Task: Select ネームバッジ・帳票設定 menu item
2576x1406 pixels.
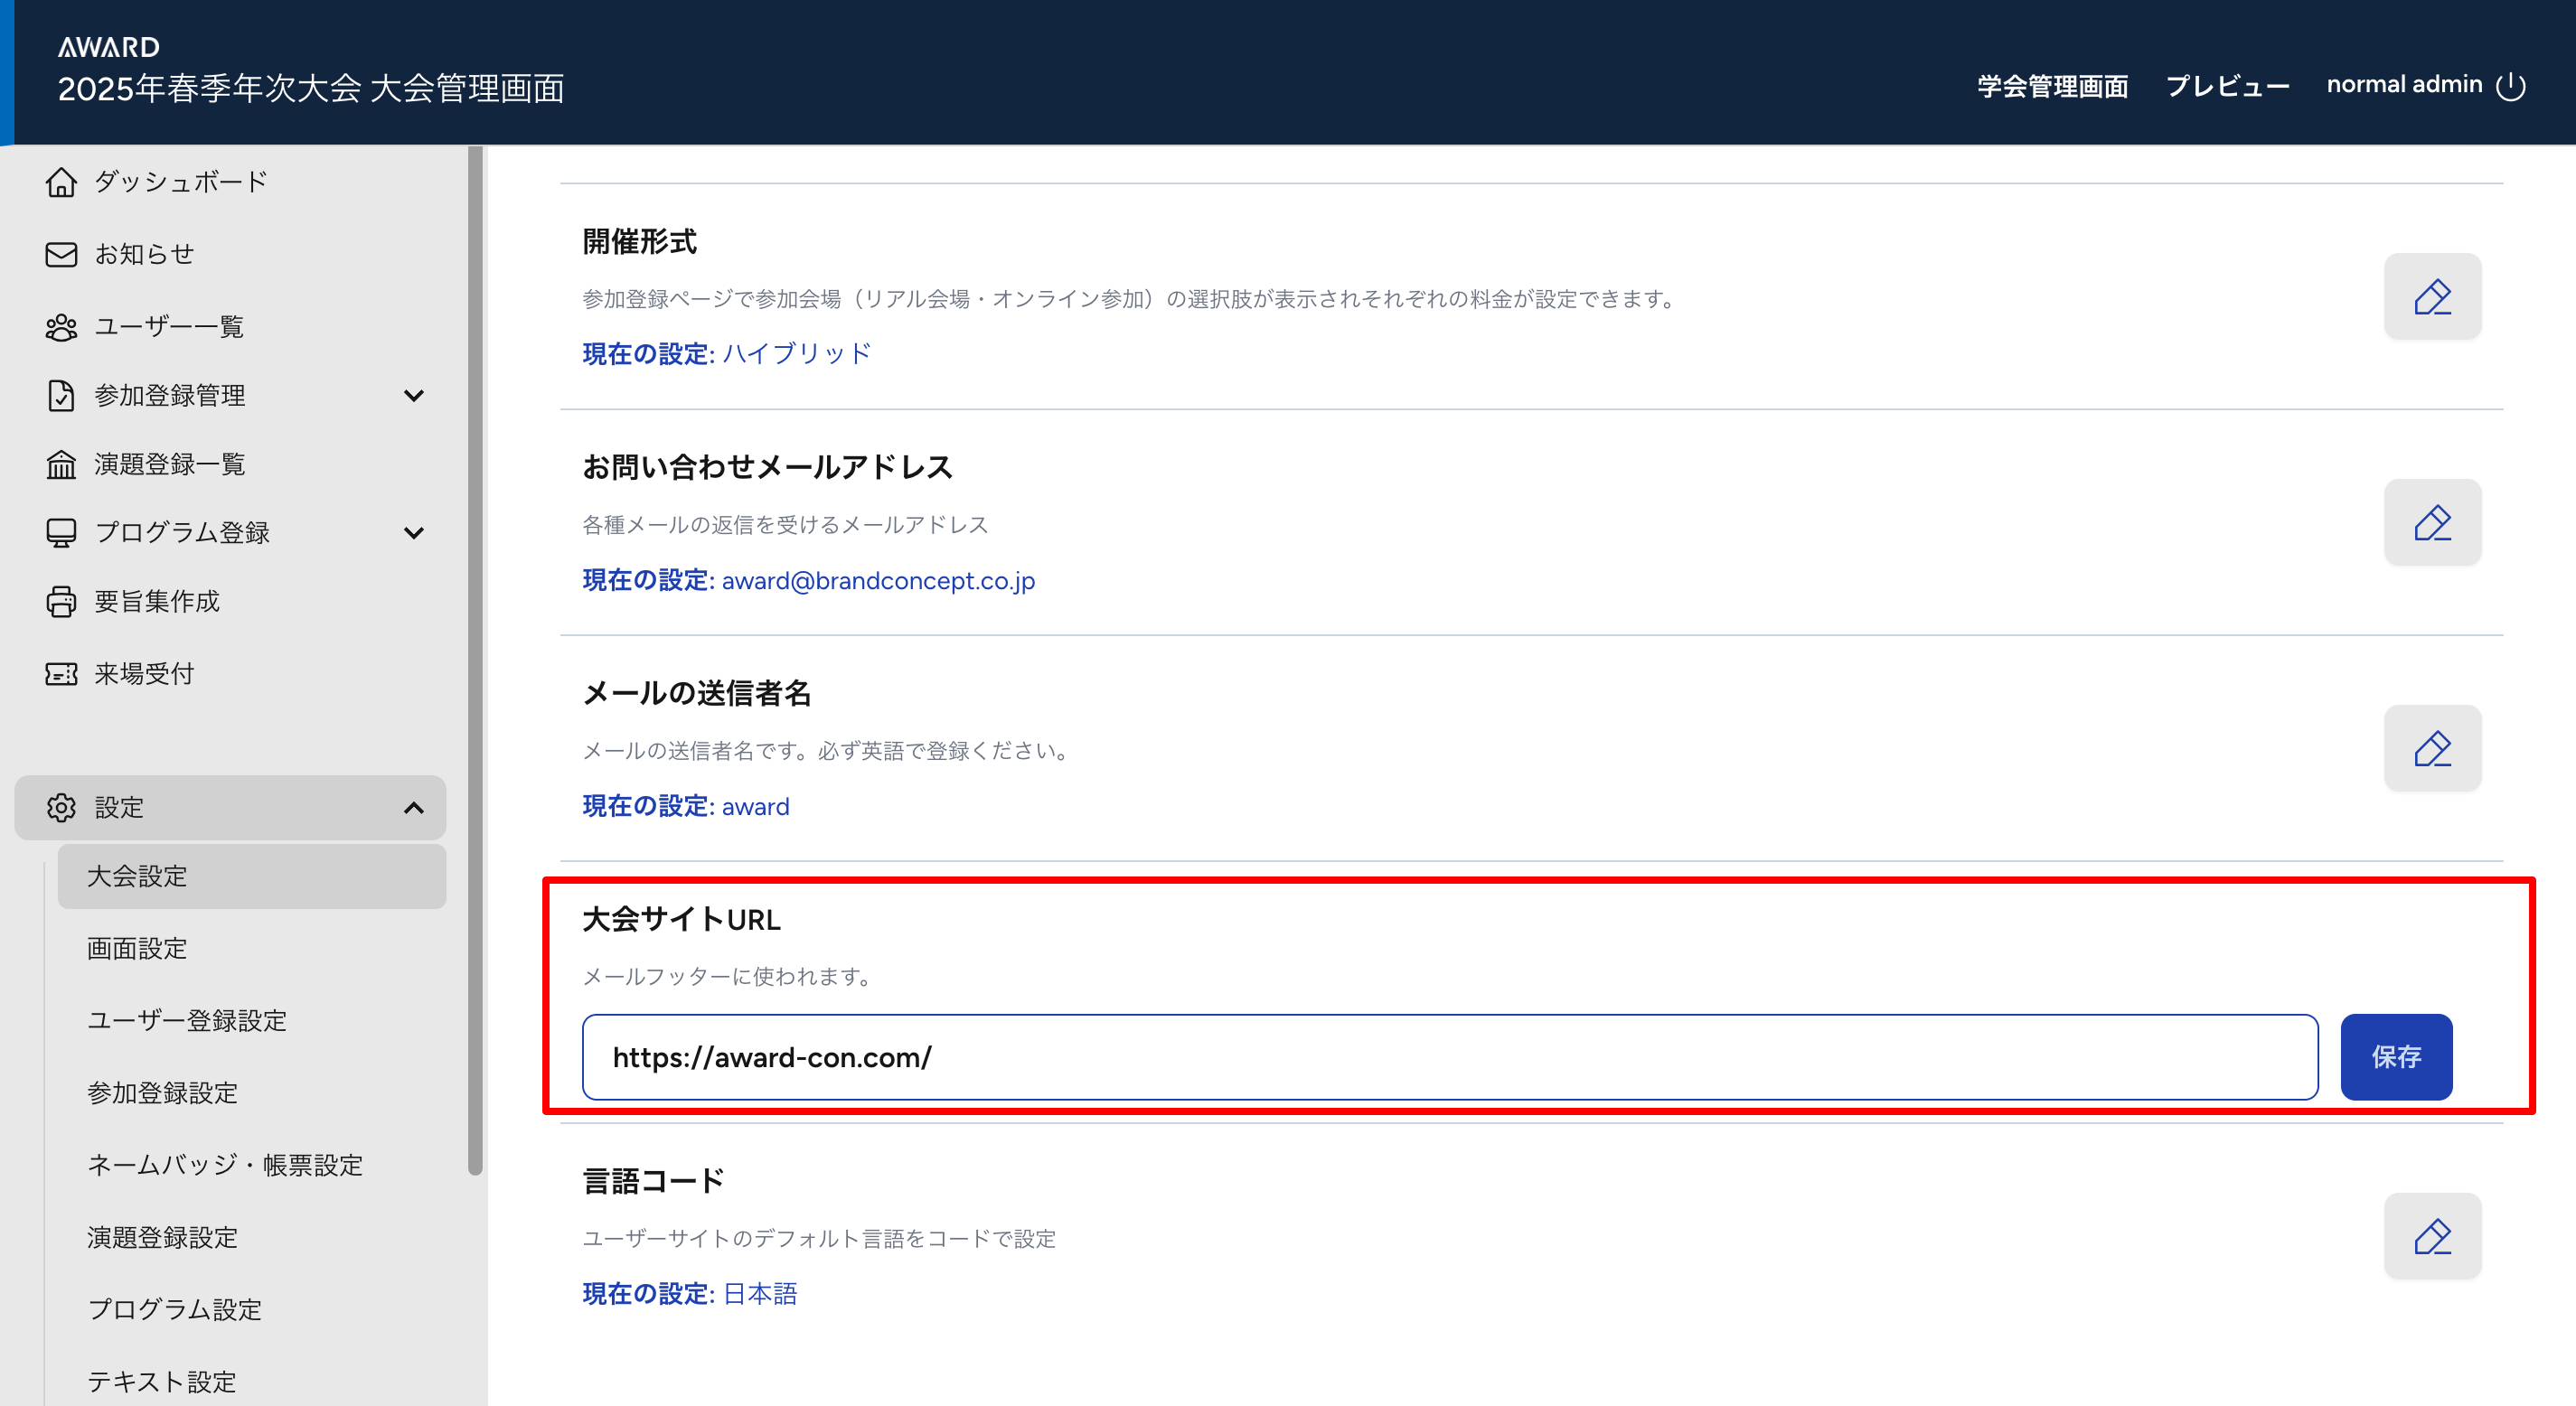Action: (x=225, y=1165)
